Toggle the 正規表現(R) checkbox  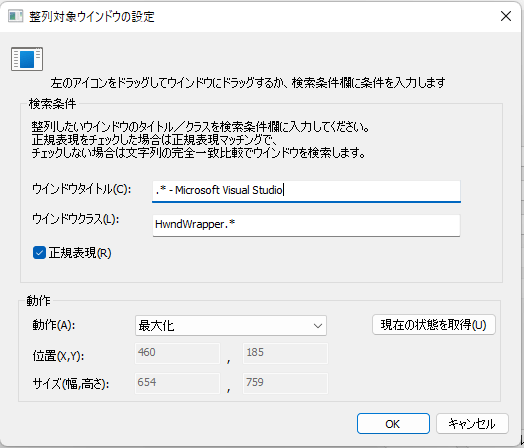pyautogui.click(x=39, y=253)
